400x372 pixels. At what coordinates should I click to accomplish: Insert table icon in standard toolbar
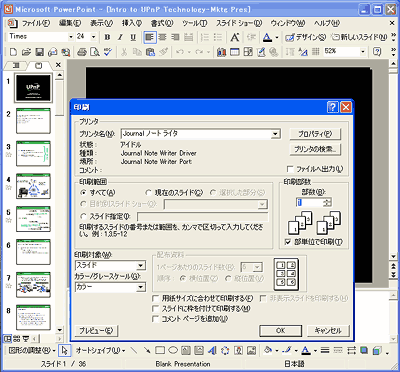235,52
